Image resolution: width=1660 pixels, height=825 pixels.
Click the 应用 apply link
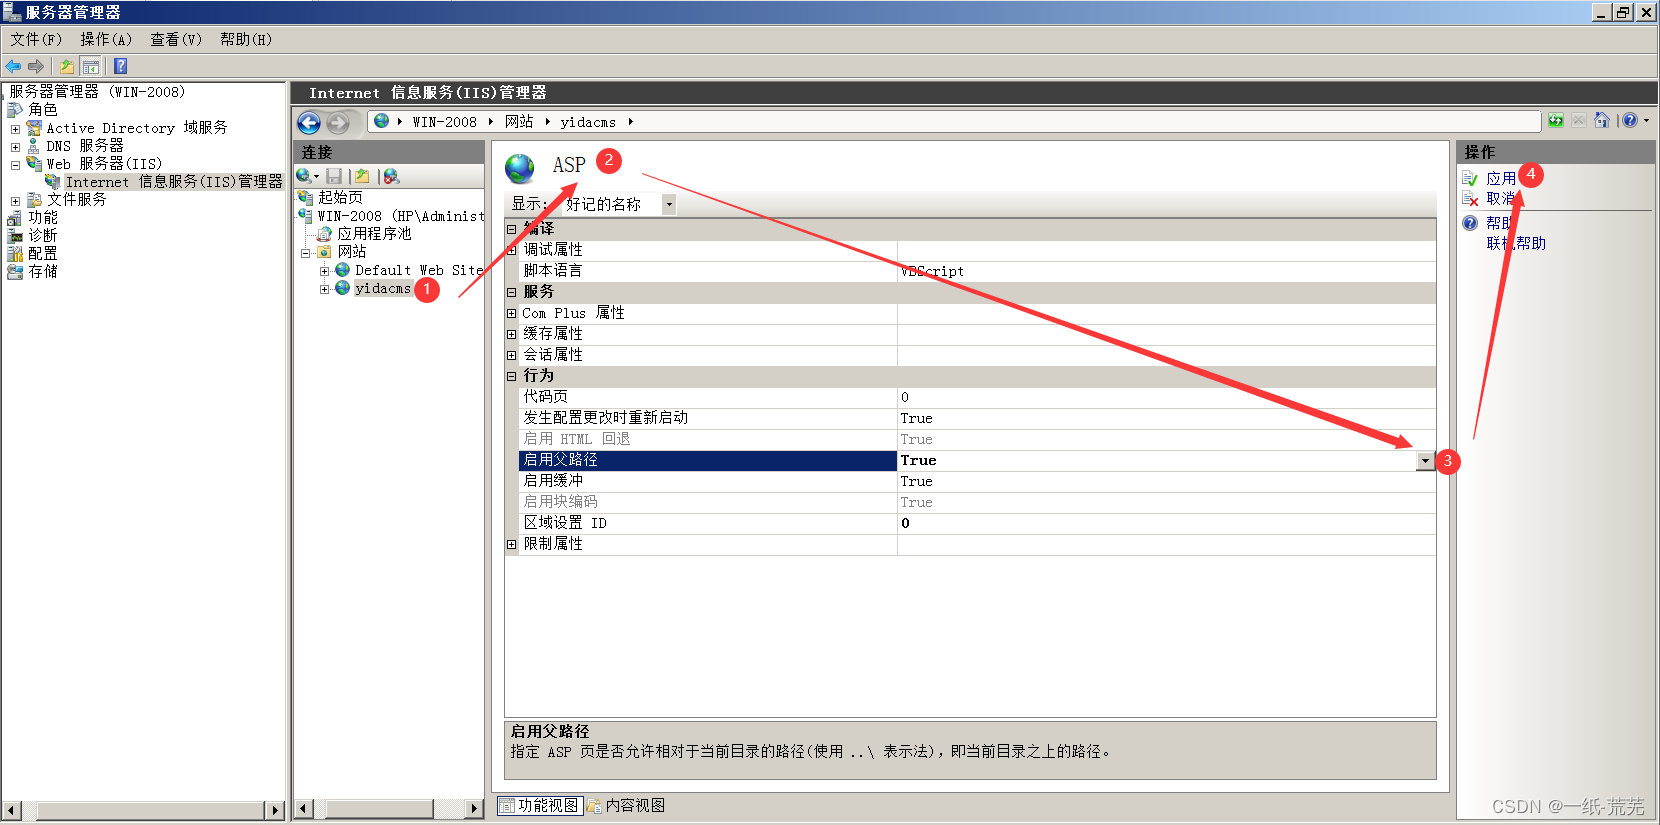(1501, 178)
